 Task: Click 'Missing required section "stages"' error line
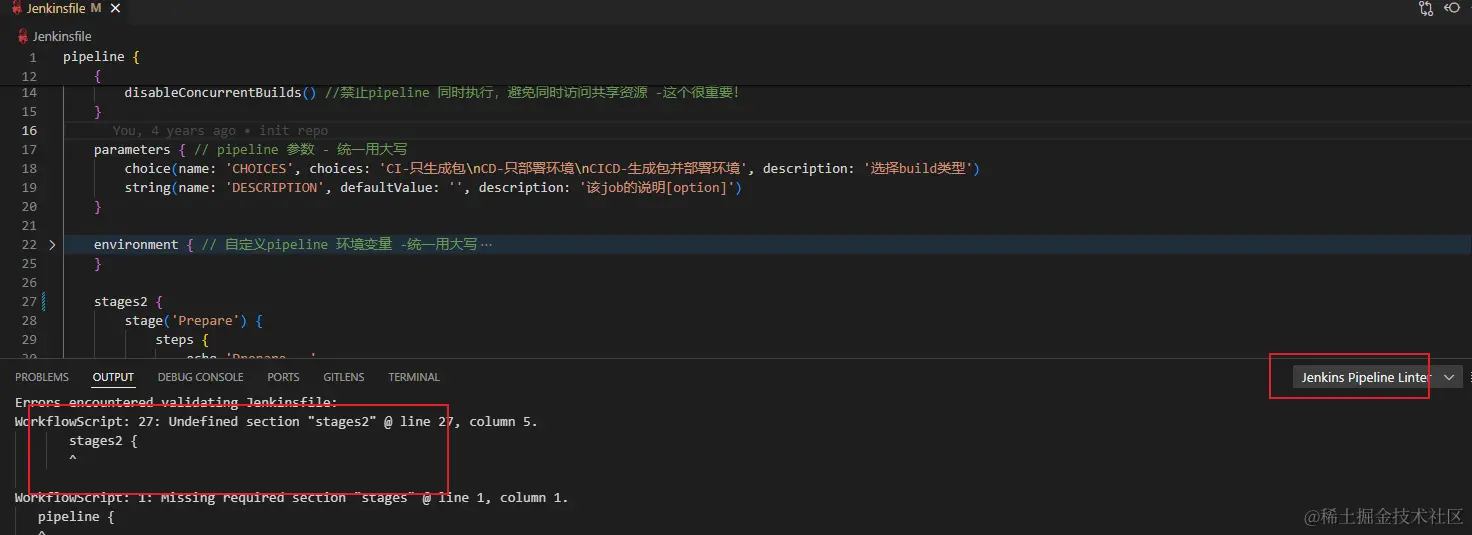click(292, 497)
